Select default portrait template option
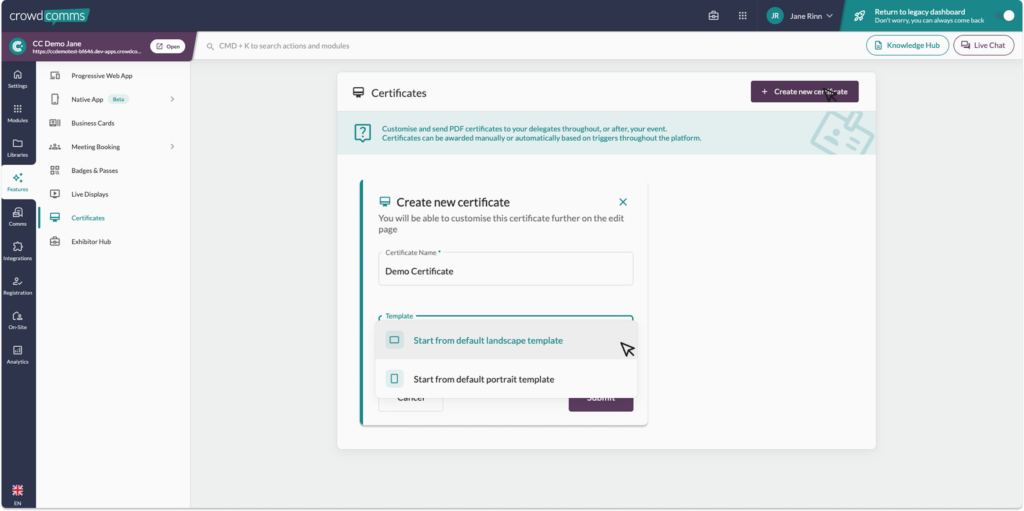Viewport: 1024px width, 511px height. click(x=483, y=379)
